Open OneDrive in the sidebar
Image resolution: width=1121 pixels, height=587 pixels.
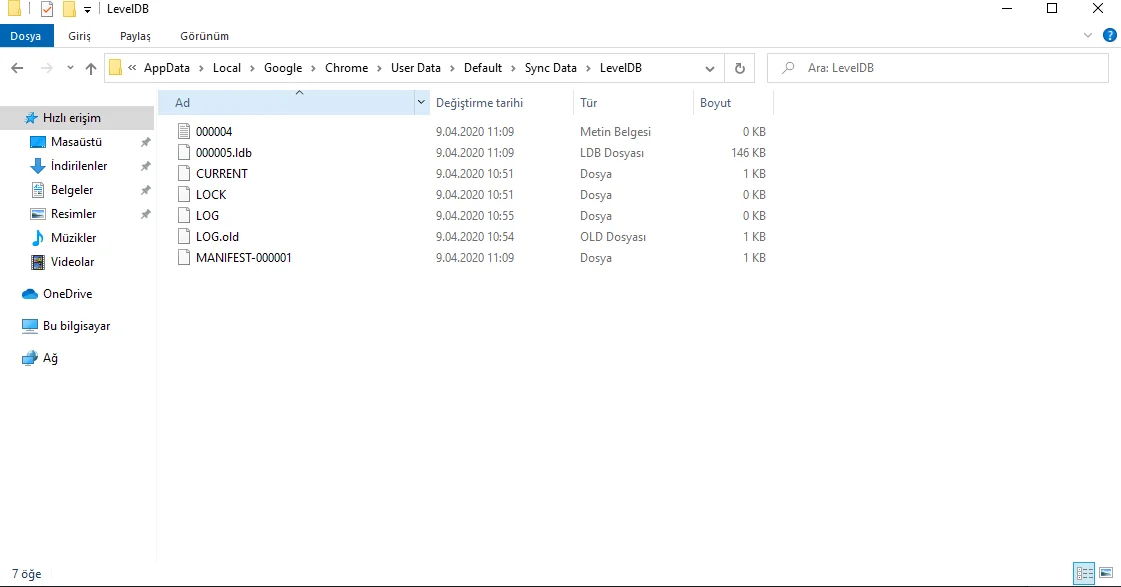point(64,293)
